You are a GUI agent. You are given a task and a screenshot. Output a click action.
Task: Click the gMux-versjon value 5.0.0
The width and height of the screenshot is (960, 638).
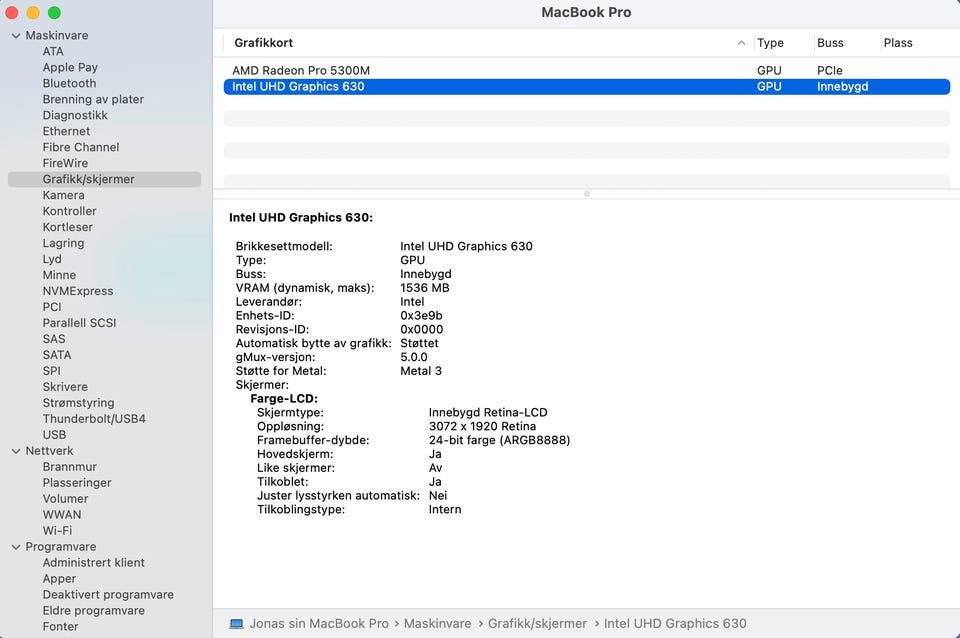coord(414,357)
